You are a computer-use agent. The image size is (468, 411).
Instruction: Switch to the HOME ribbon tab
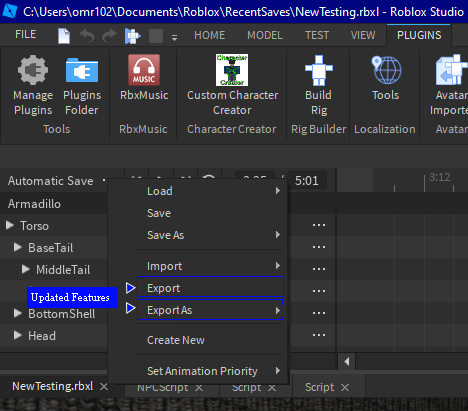[x=210, y=35]
